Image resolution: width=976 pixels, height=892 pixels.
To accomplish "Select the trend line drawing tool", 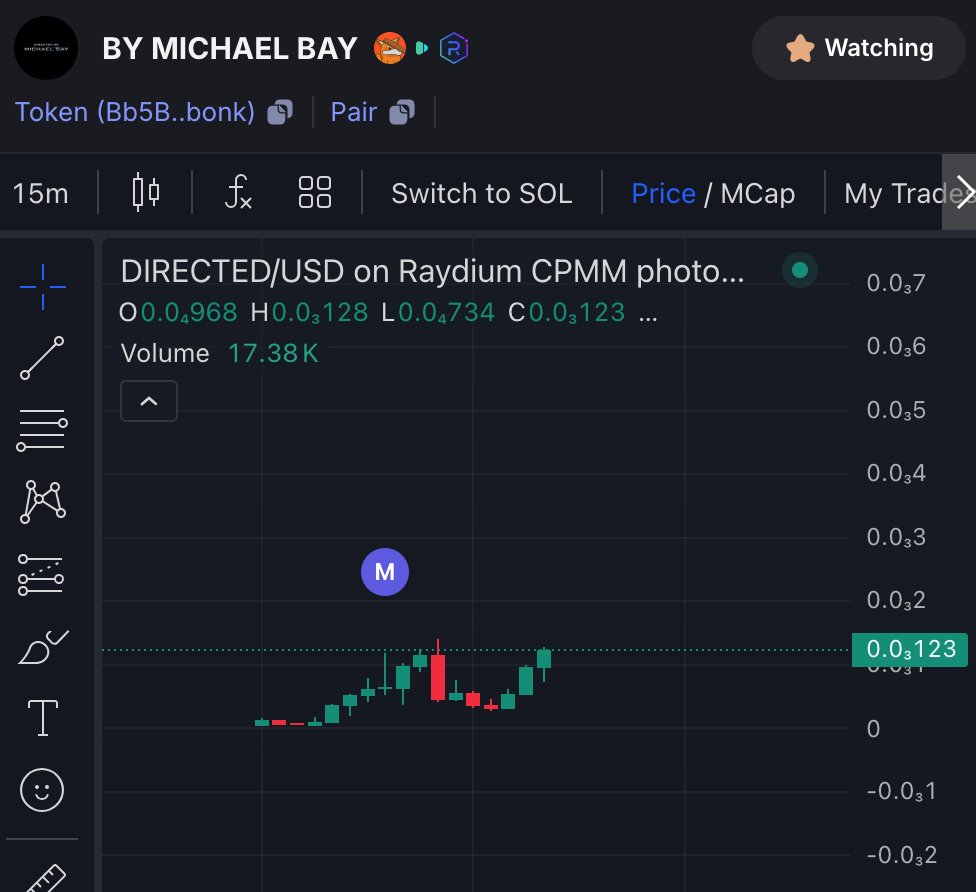I will pos(42,358).
